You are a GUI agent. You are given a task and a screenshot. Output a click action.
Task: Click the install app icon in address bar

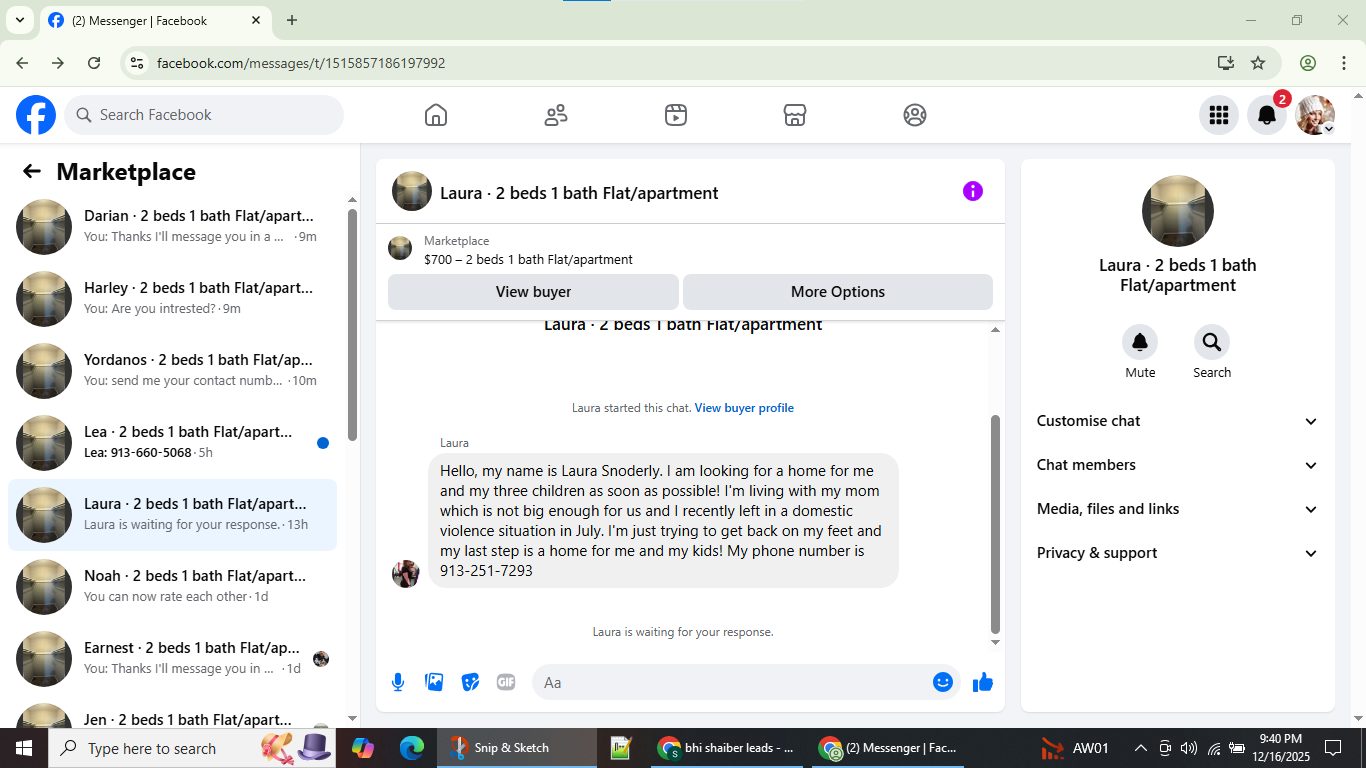(1226, 63)
